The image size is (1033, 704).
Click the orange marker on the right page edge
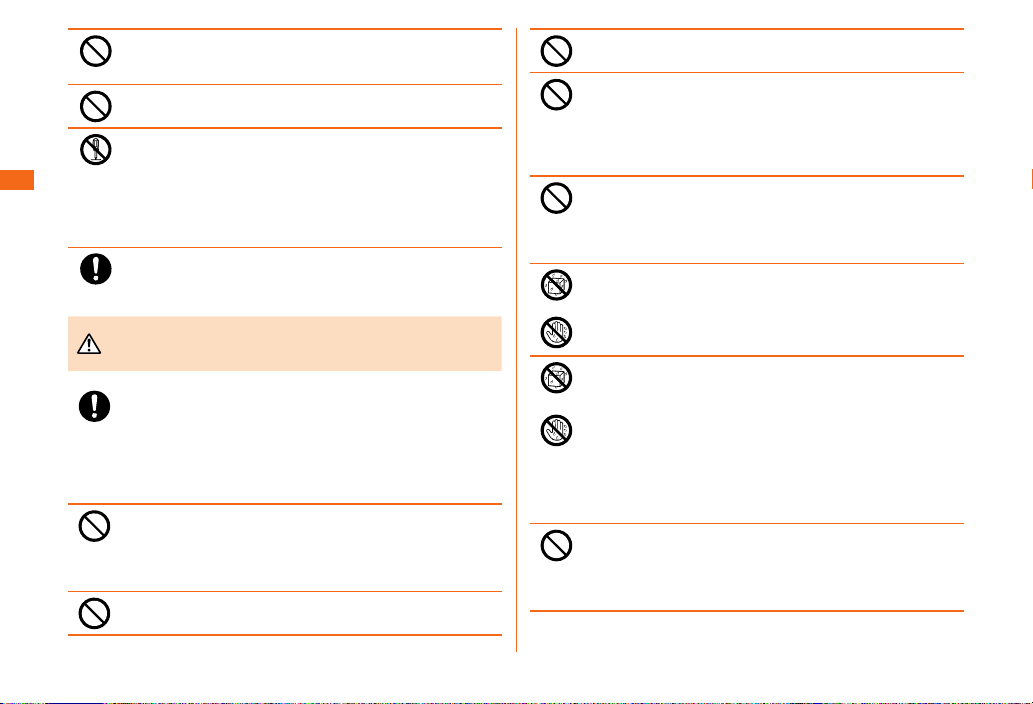click(1032, 180)
